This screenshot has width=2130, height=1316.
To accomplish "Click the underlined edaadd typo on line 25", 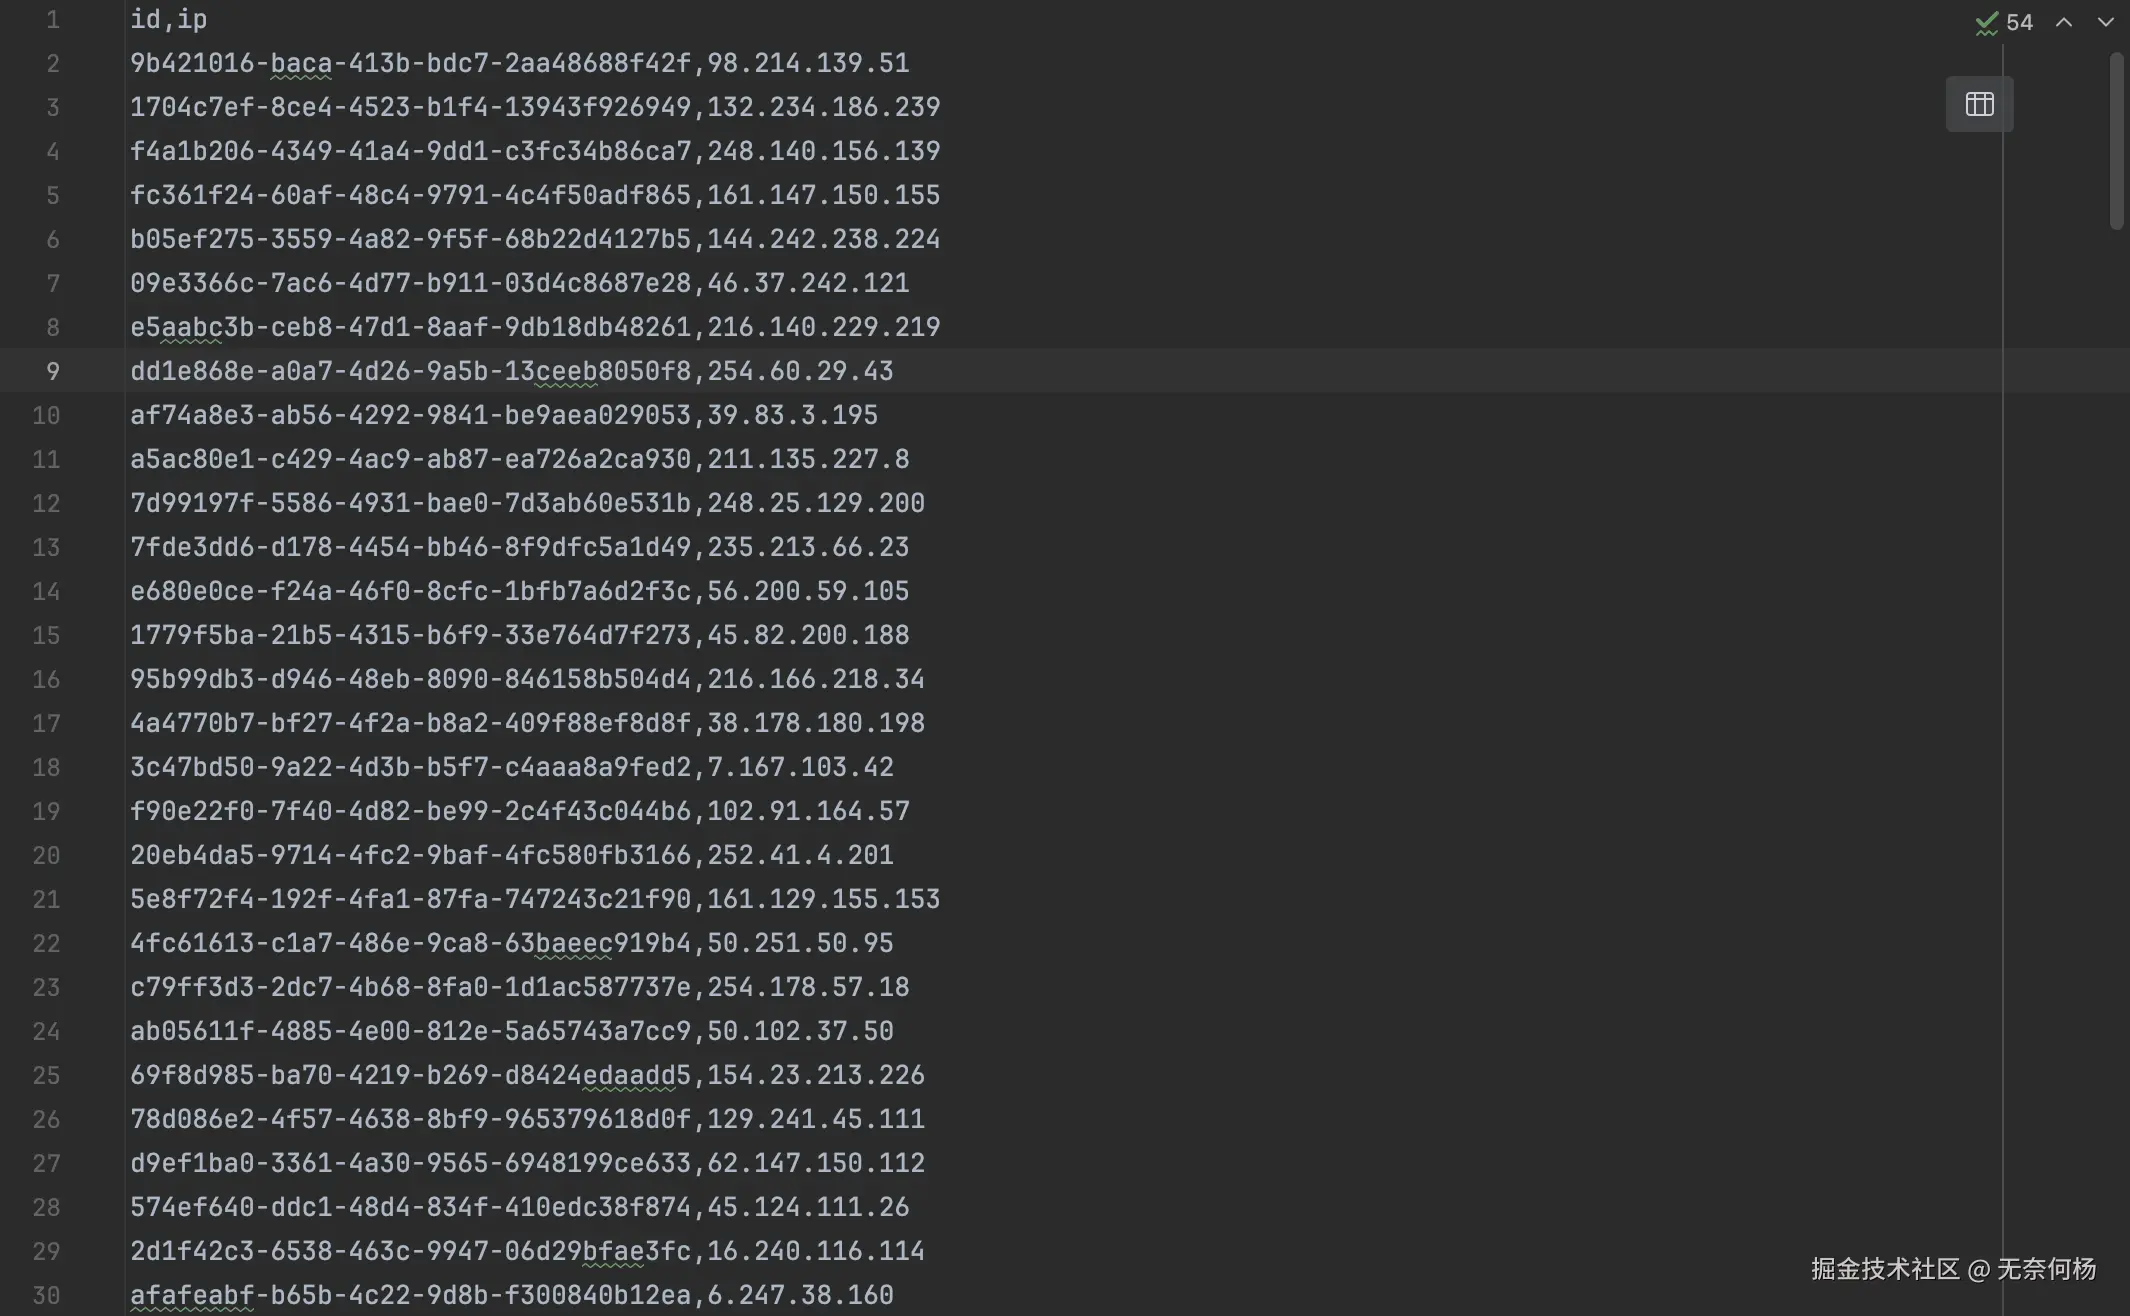I will pos(628,1075).
